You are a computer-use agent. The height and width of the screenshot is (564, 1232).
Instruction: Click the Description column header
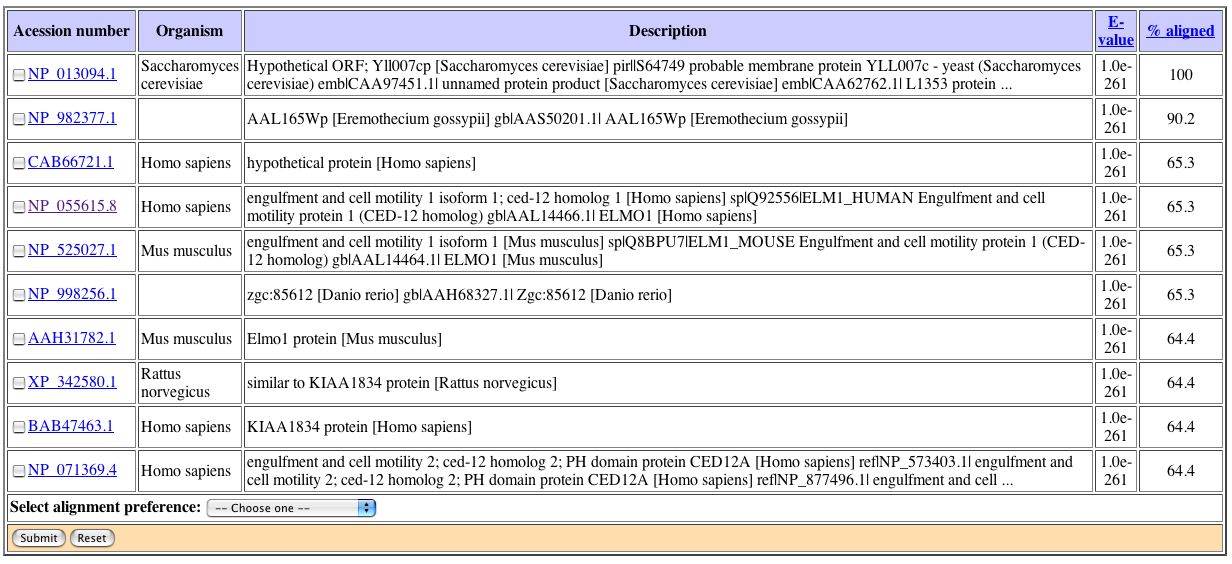point(668,31)
